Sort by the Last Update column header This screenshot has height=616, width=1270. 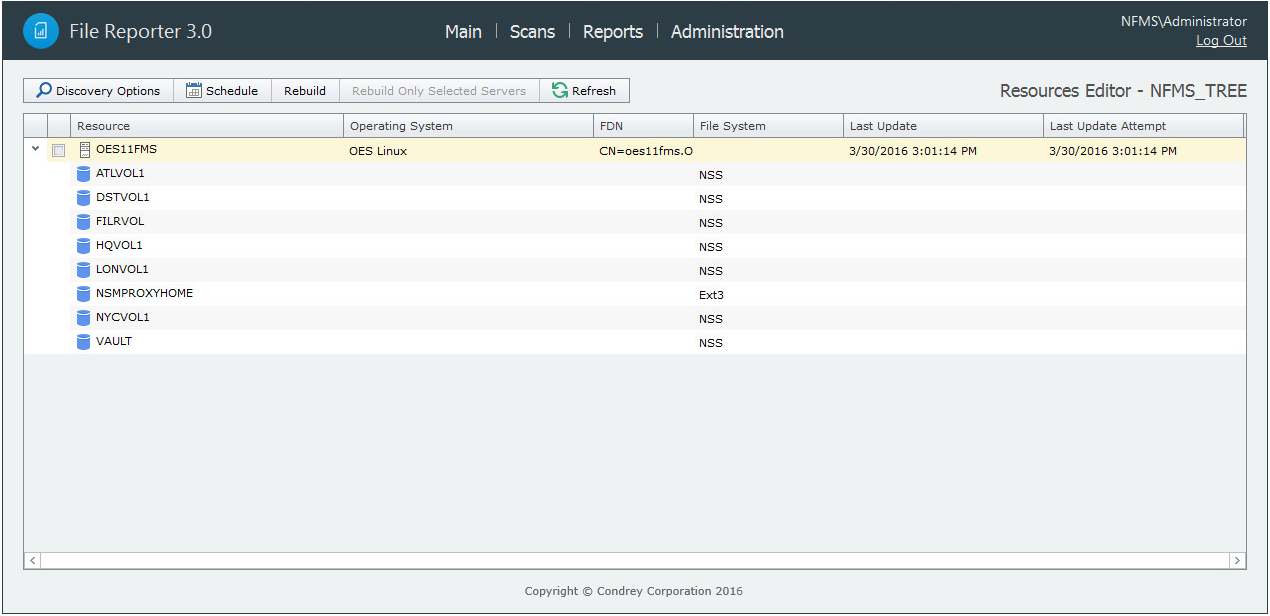883,126
